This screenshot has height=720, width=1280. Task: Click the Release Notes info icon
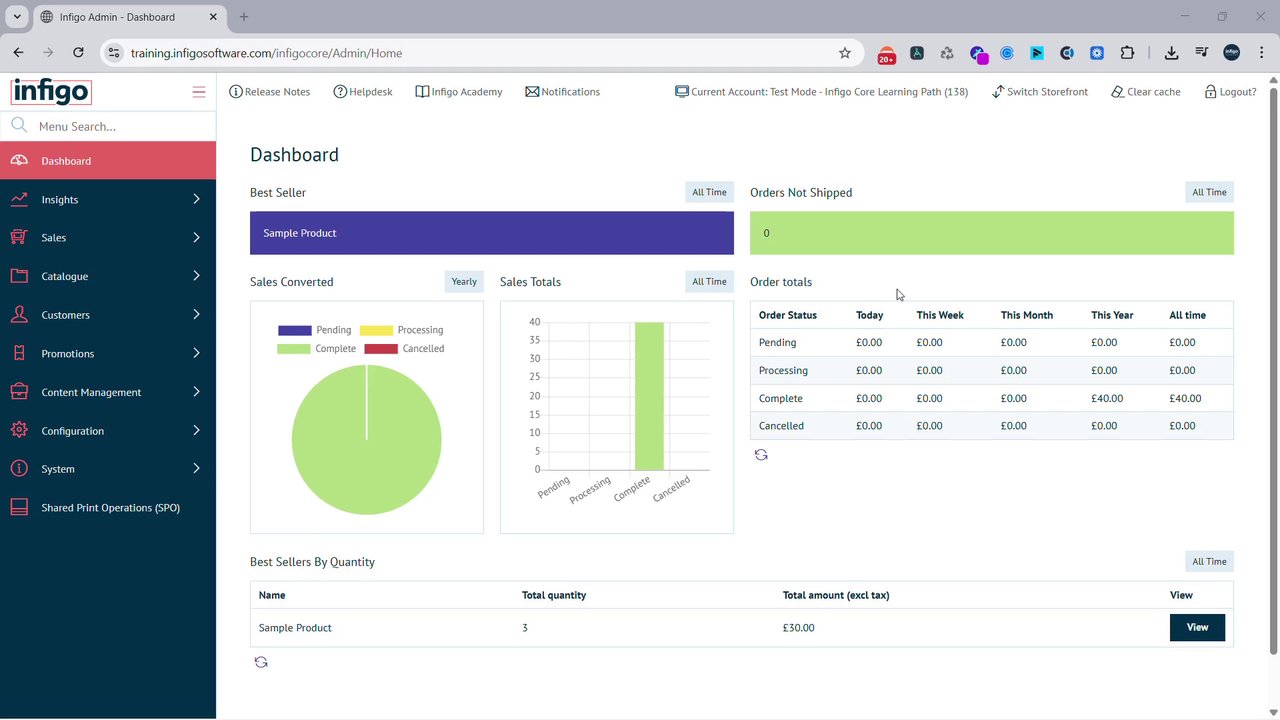tap(236, 92)
